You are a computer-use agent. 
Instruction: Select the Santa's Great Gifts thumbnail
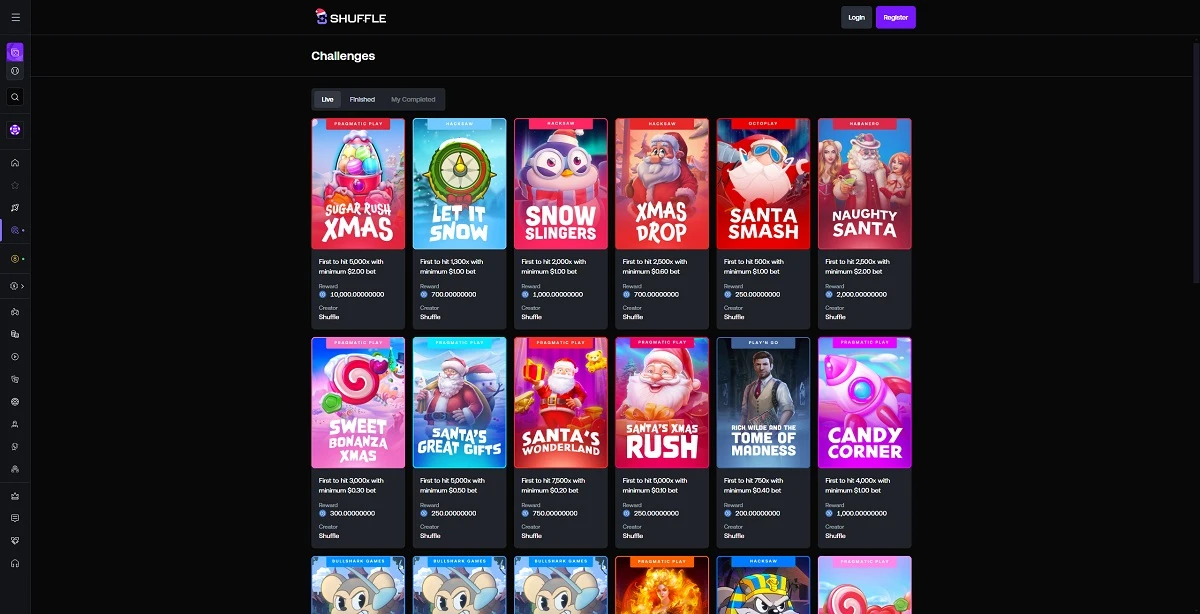point(459,403)
